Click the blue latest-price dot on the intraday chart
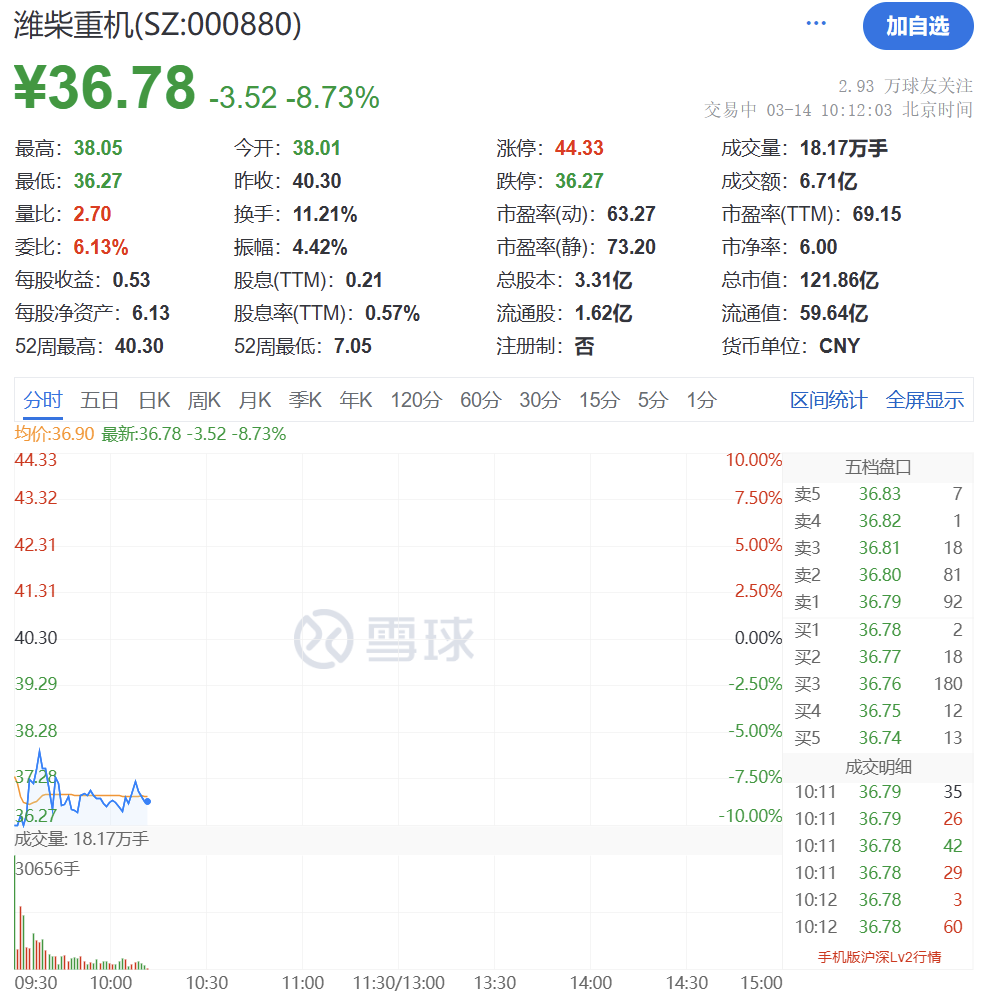 click(x=148, y=801)
